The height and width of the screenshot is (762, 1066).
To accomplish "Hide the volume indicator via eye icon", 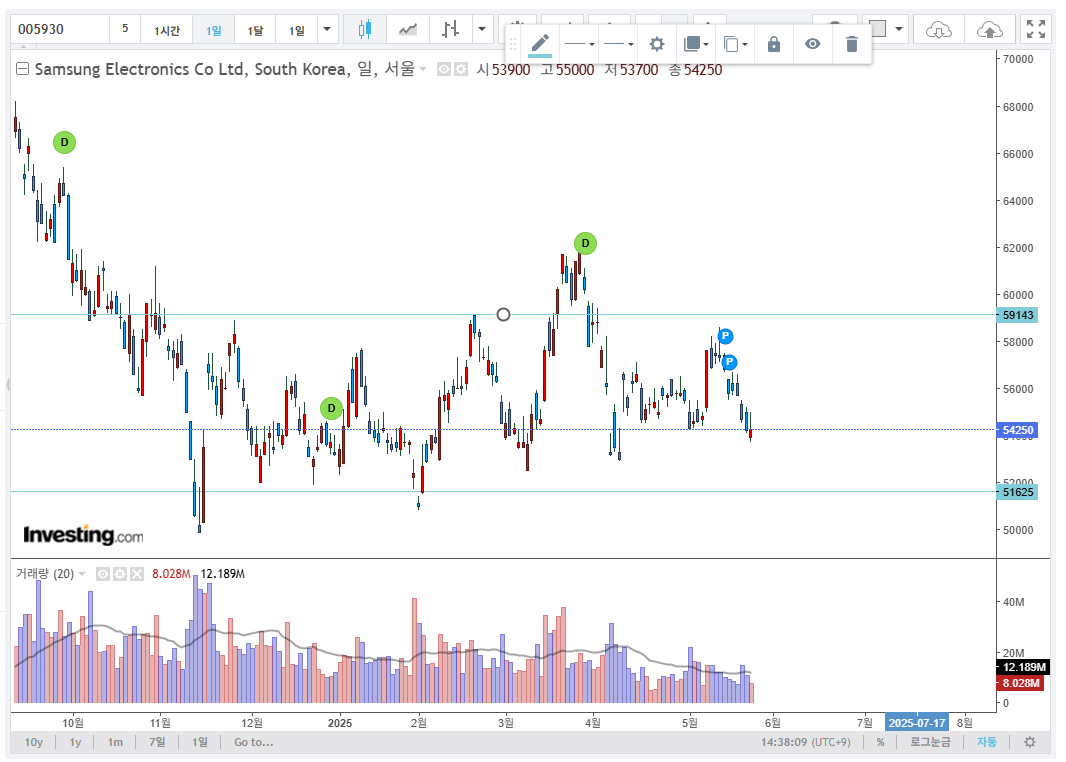I will tap(103, 574).
